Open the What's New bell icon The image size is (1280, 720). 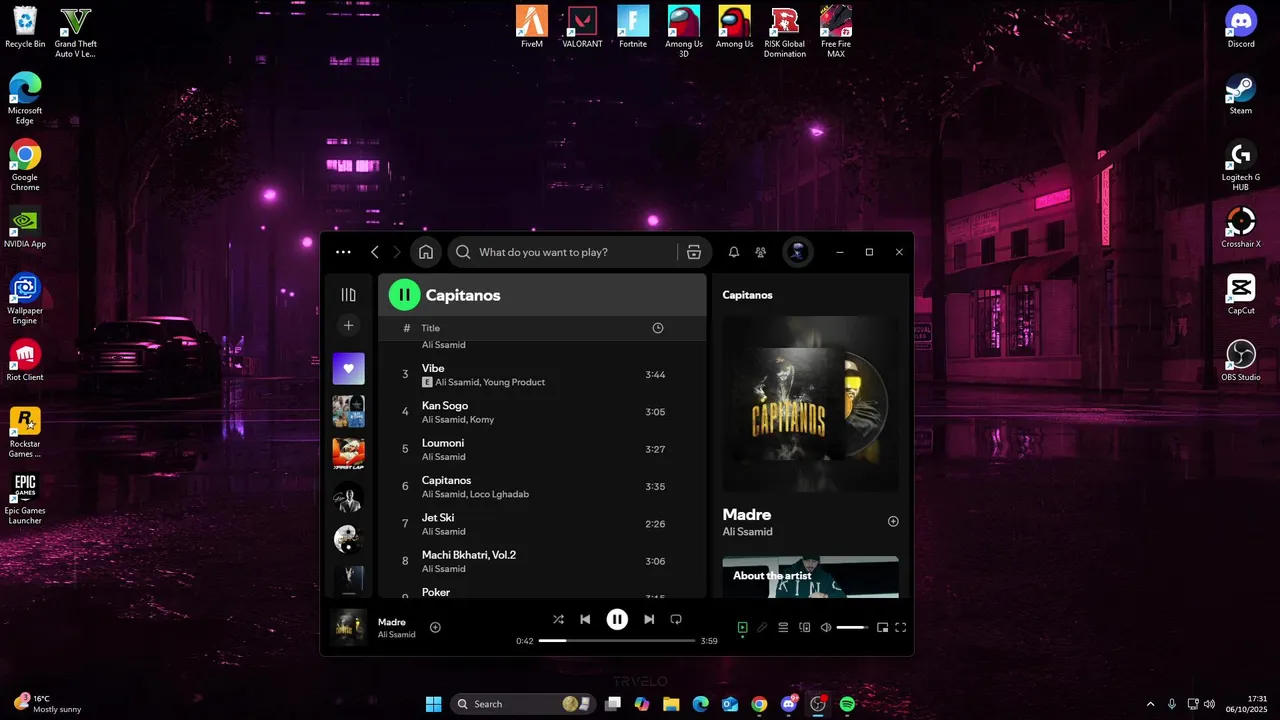tap(733, 252)
